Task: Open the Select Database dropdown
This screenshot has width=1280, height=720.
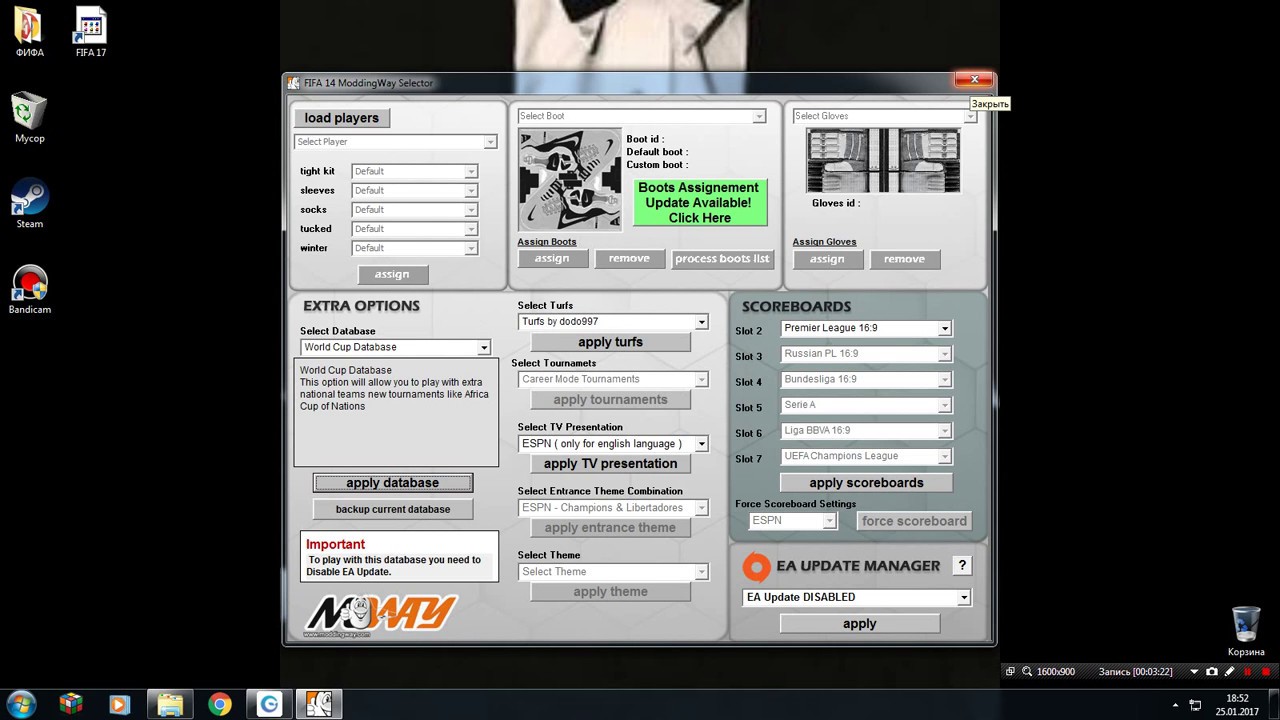Action: click(x=395, y=347)
